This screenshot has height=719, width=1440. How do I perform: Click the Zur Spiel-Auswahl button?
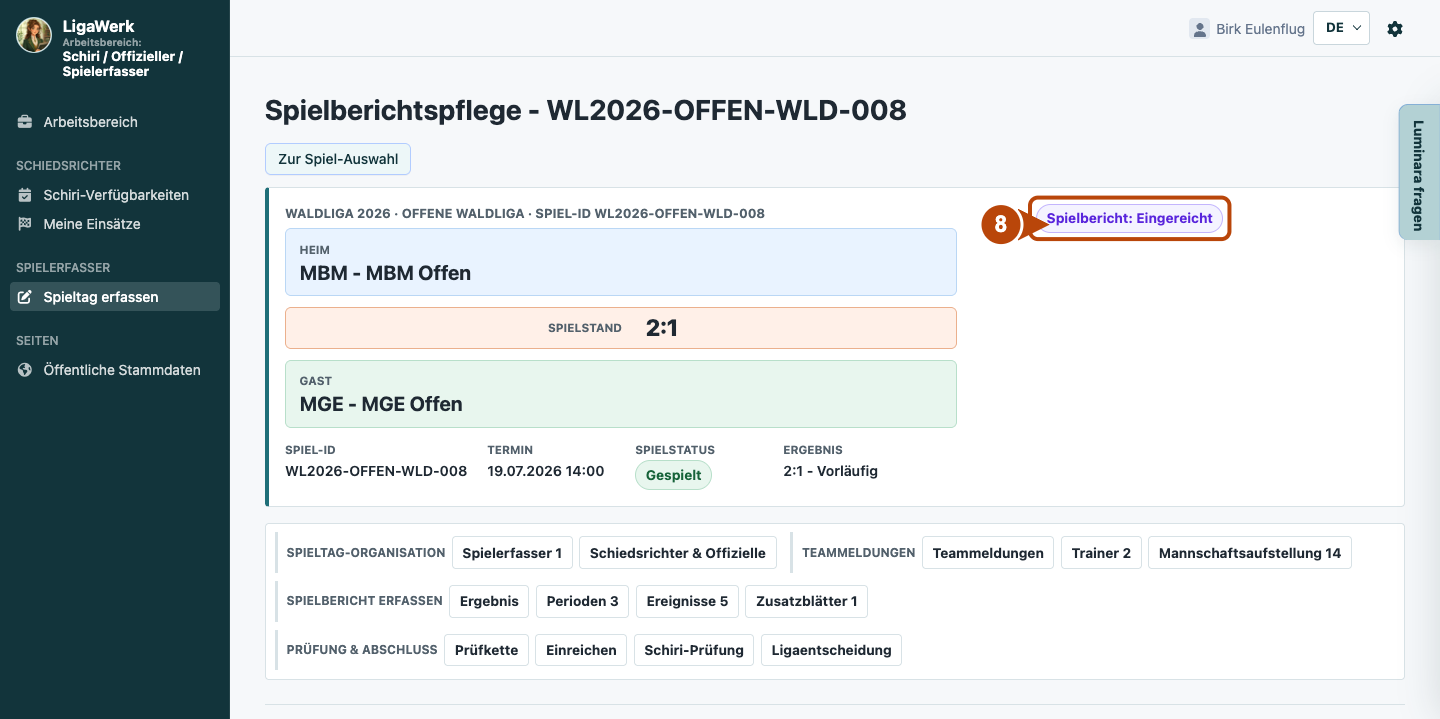point(338,159)
